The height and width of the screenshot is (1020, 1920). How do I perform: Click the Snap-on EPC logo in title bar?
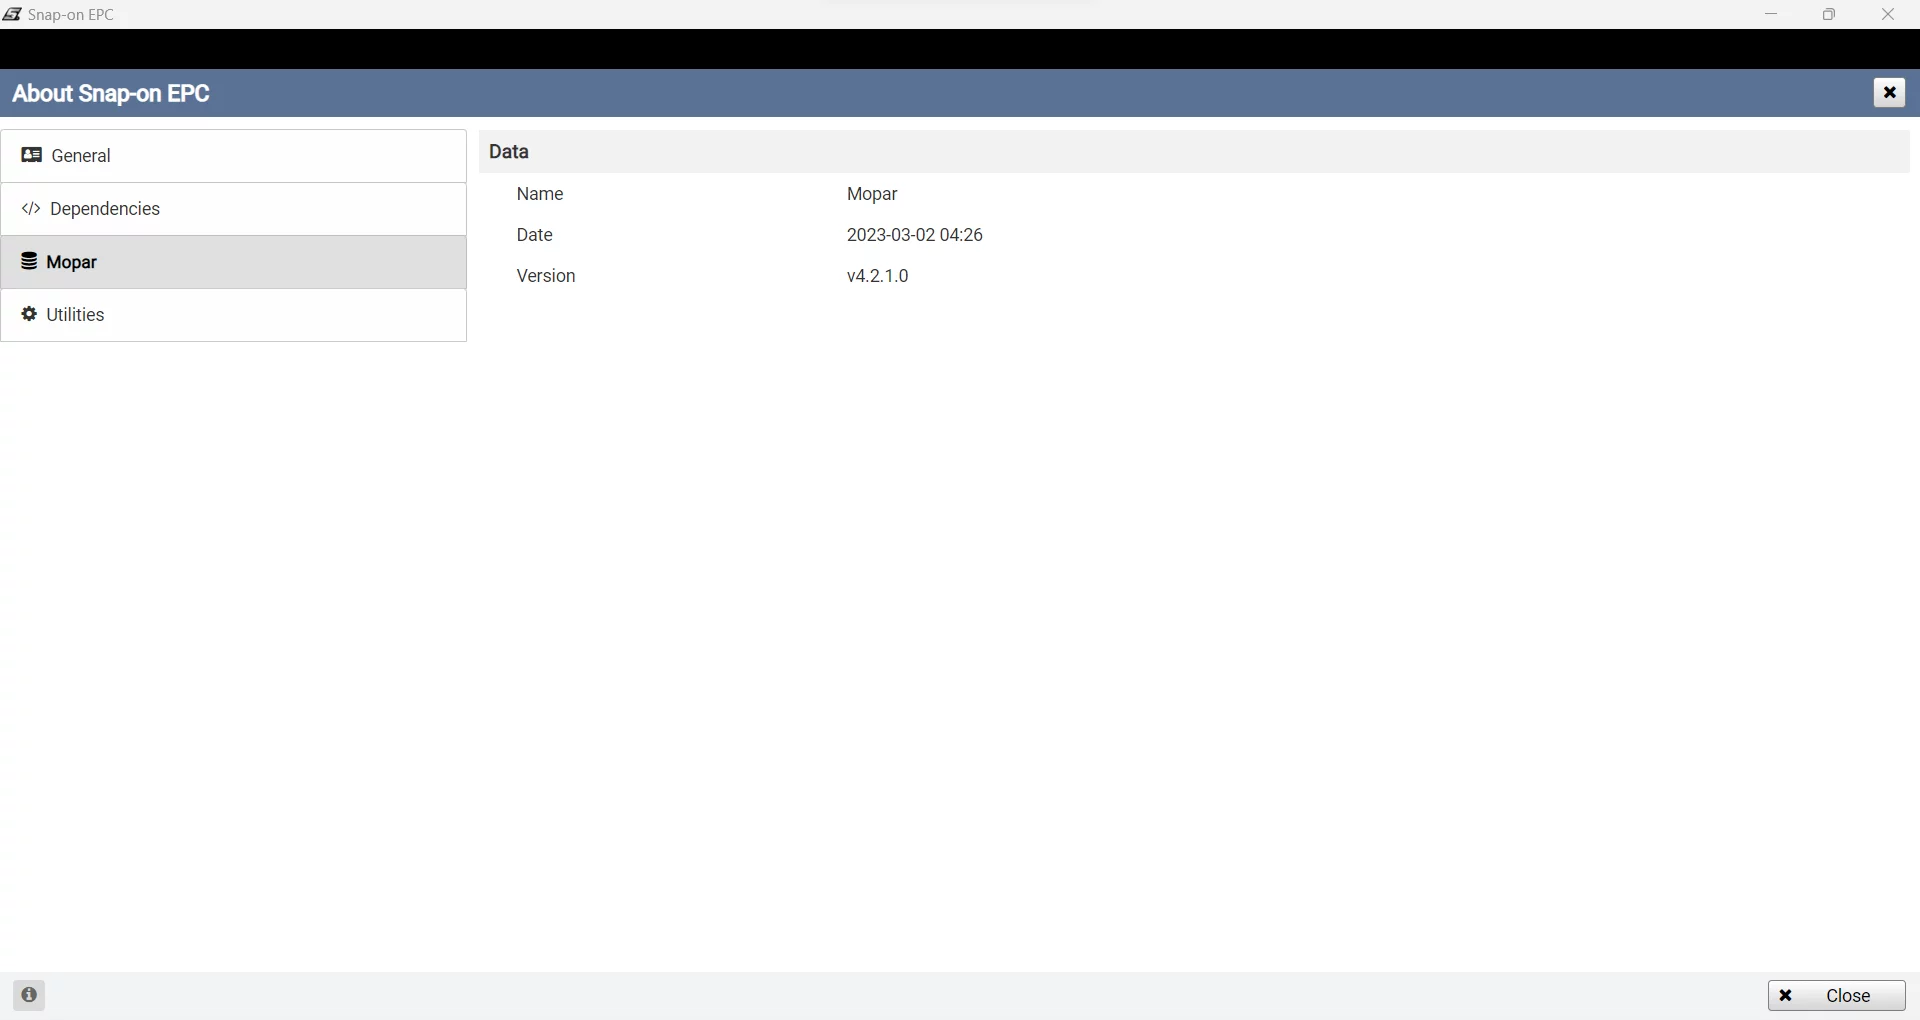tap(12, 14)
